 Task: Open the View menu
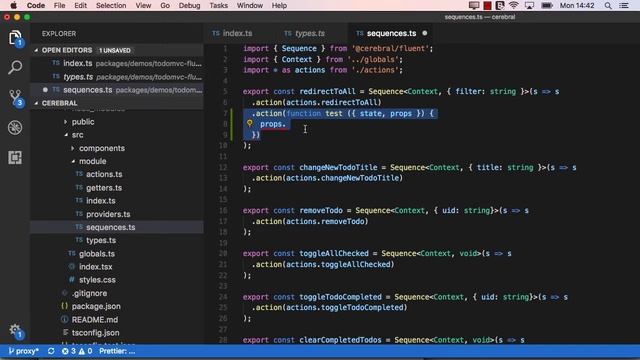pos(143,6)
